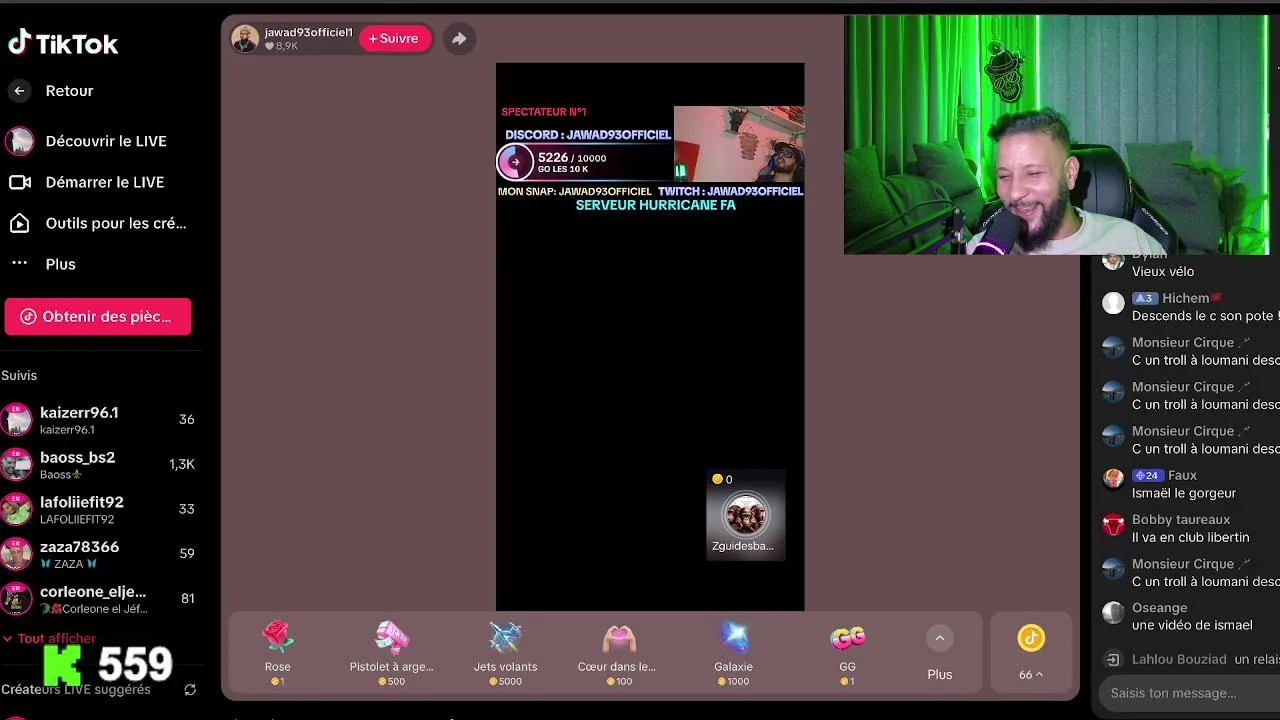Screen dimensions: 1280x720
Task: Go back with the Retour arrow
Action: click(19, 91)
